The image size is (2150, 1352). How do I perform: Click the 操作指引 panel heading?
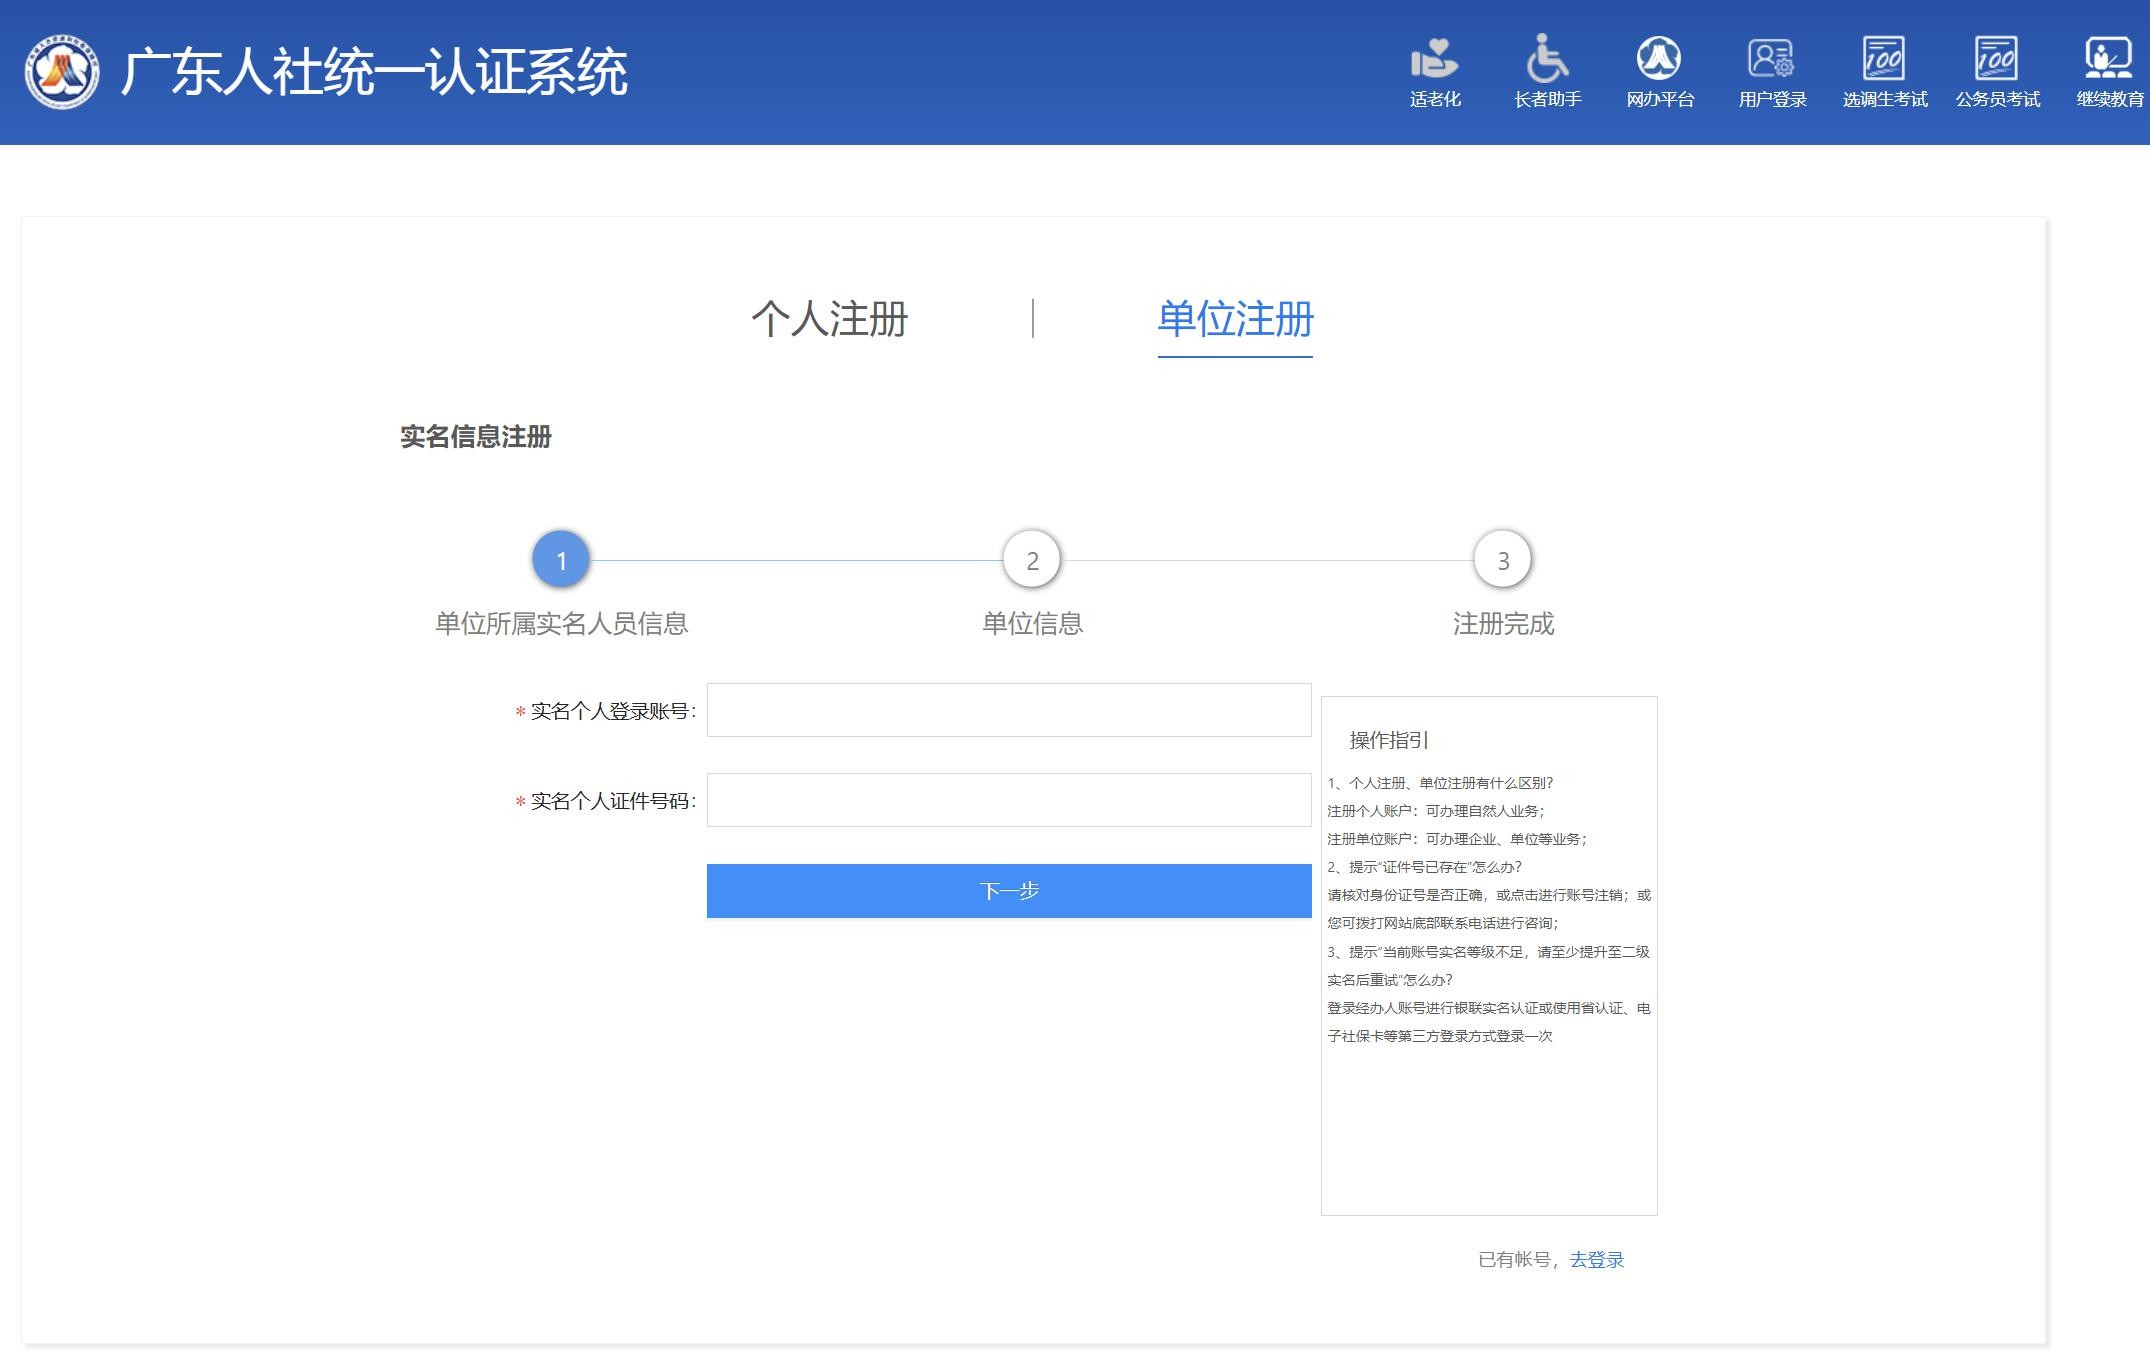1389,740
